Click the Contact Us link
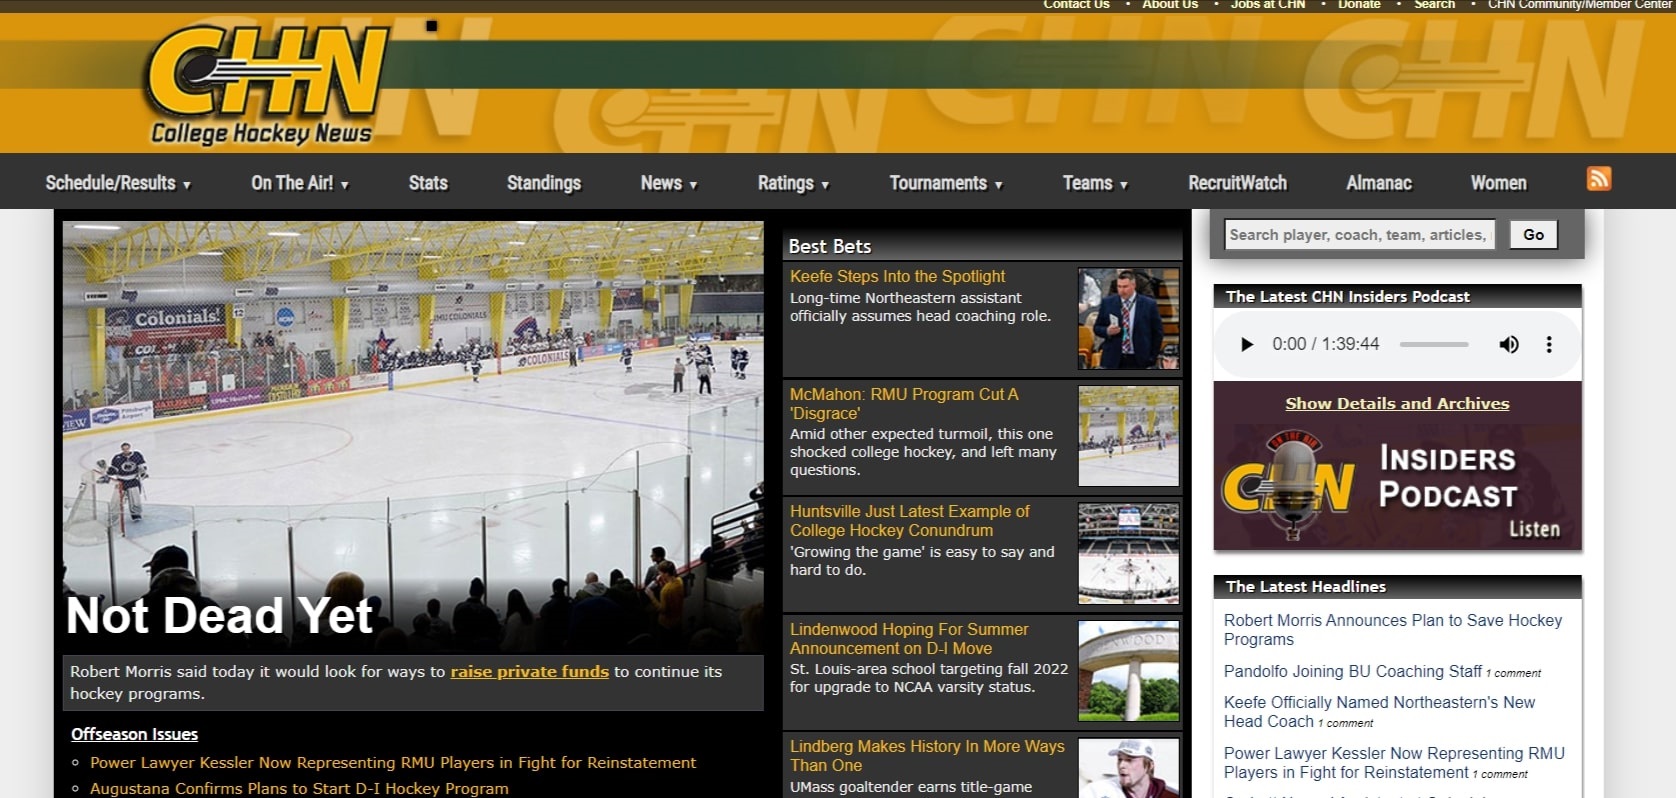This screenshot has height=798, width=1676. pyautogui.click(x=1076, y=5)
